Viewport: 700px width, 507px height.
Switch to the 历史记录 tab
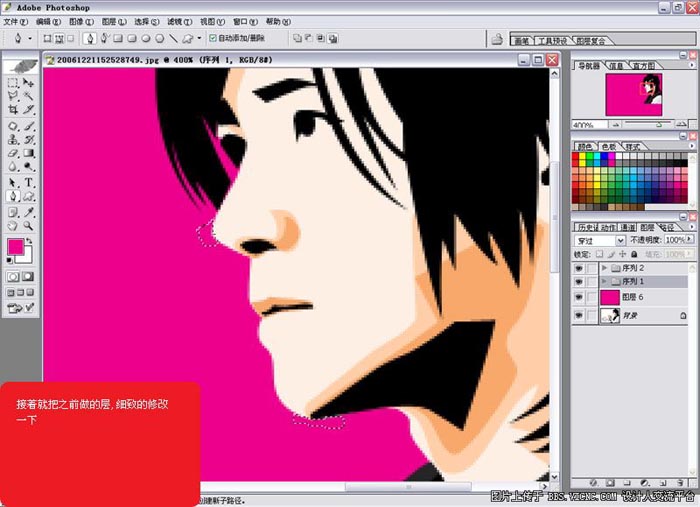pyautogui.click(x=587, y=227)
